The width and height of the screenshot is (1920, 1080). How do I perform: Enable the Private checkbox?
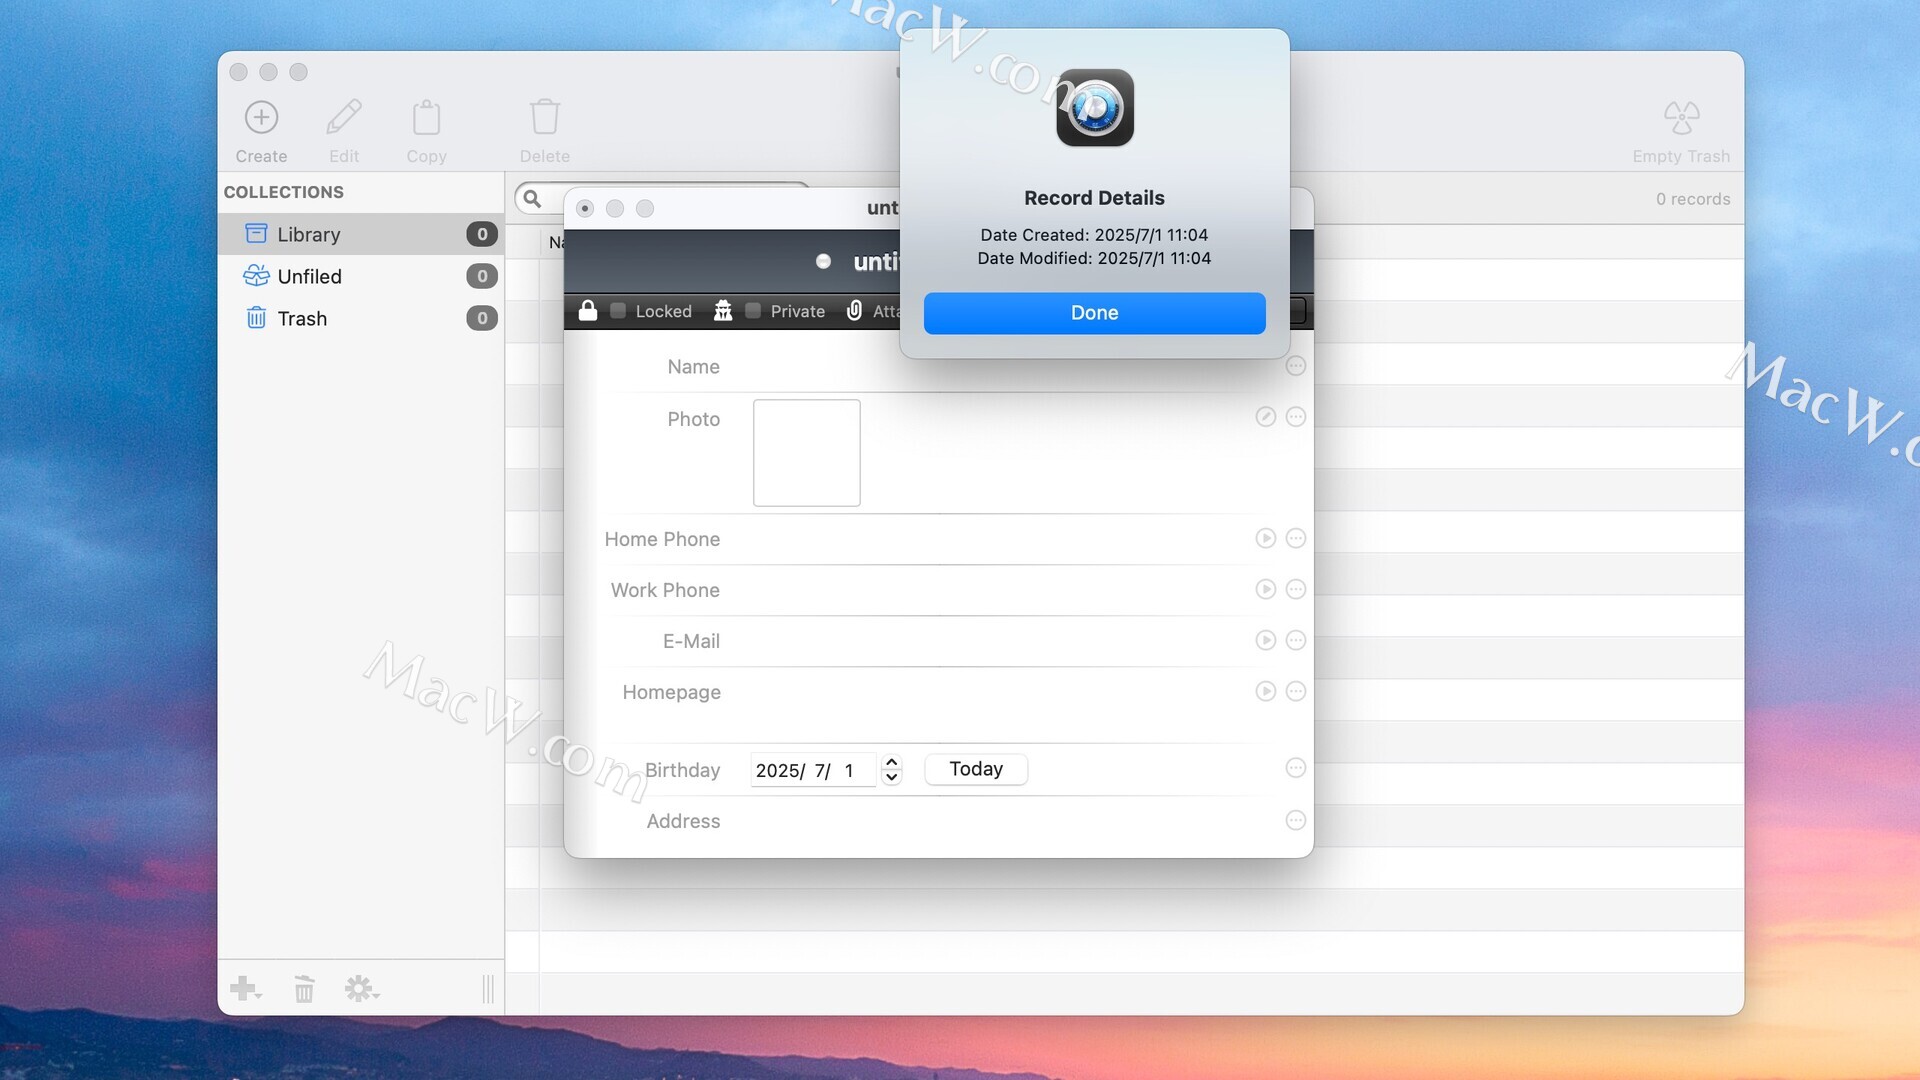(x=753, y=311)
